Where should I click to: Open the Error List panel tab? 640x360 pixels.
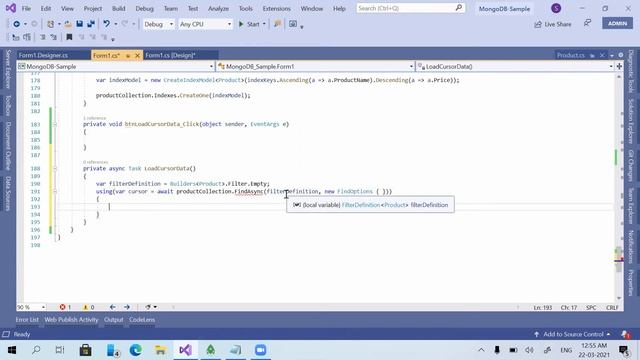coord(27,320)
